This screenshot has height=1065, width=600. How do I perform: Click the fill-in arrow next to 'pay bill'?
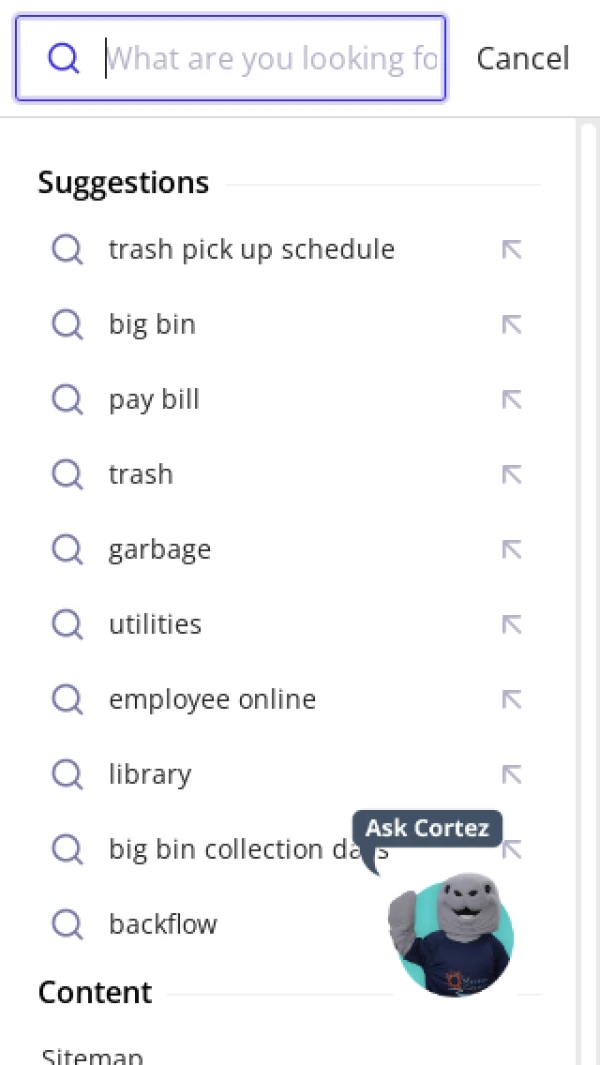[x=512, y=400]
